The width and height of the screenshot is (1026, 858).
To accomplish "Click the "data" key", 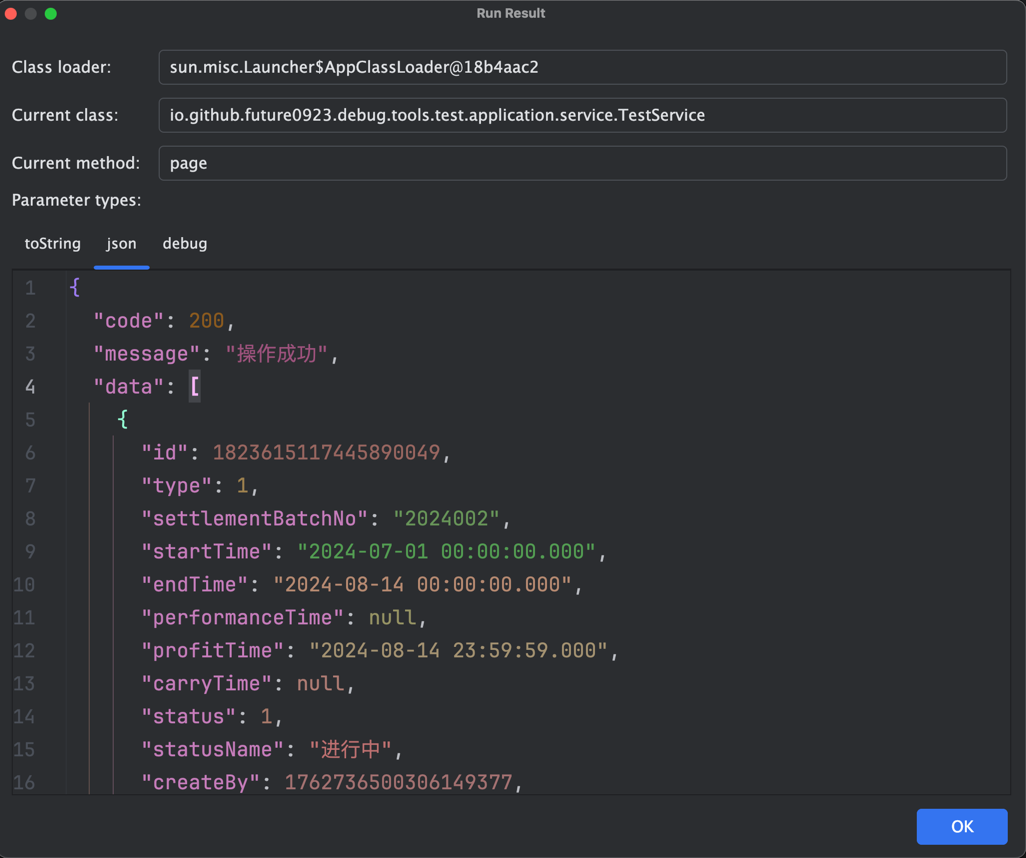I will (x=128, y=387).
